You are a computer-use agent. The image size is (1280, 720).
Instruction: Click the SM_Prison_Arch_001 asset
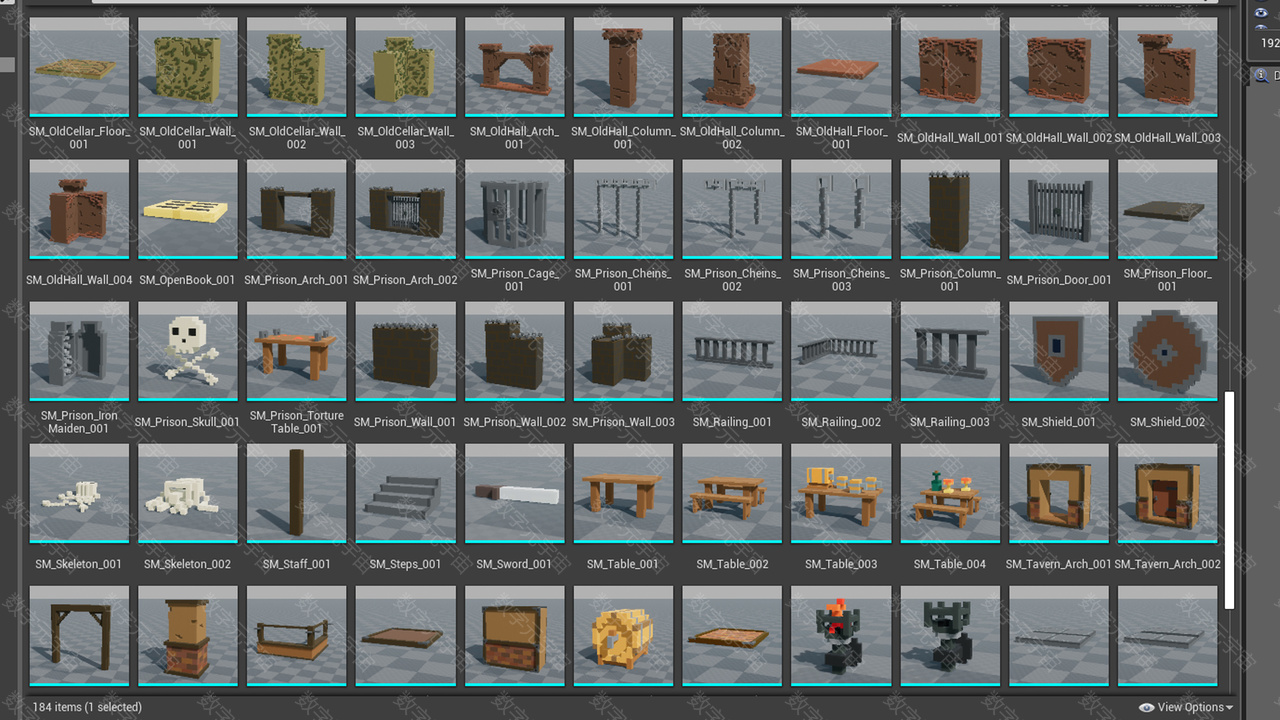pyautogui.click(x=297, y=209)
